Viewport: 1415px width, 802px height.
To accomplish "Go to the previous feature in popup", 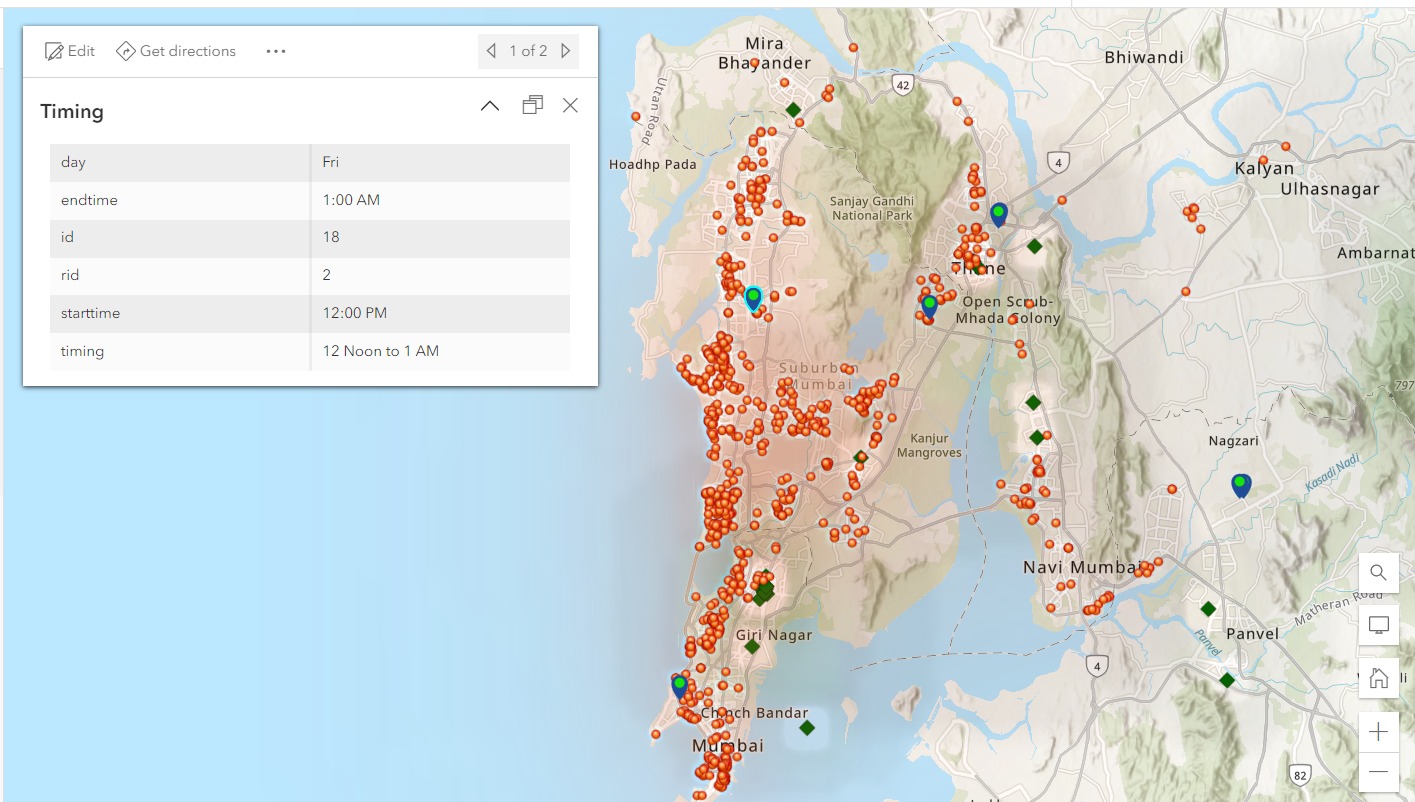I will click(x=491, y=51).
